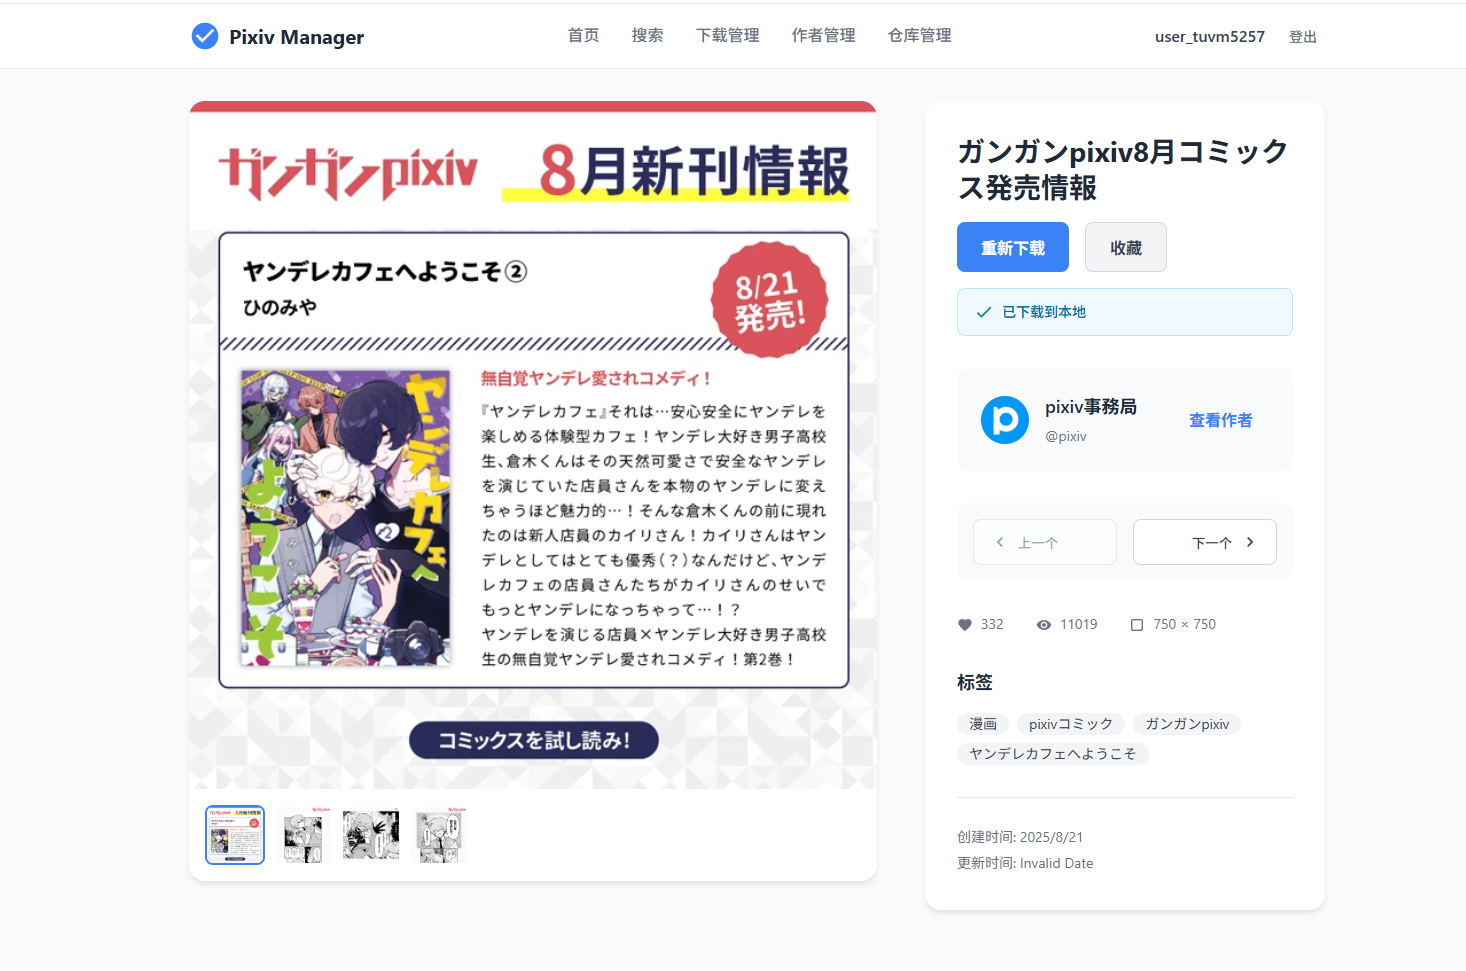The width and height of the screenshot is (1466, 971).
Task: Click the 上一个 previous button
Action: coord(1045,542)
